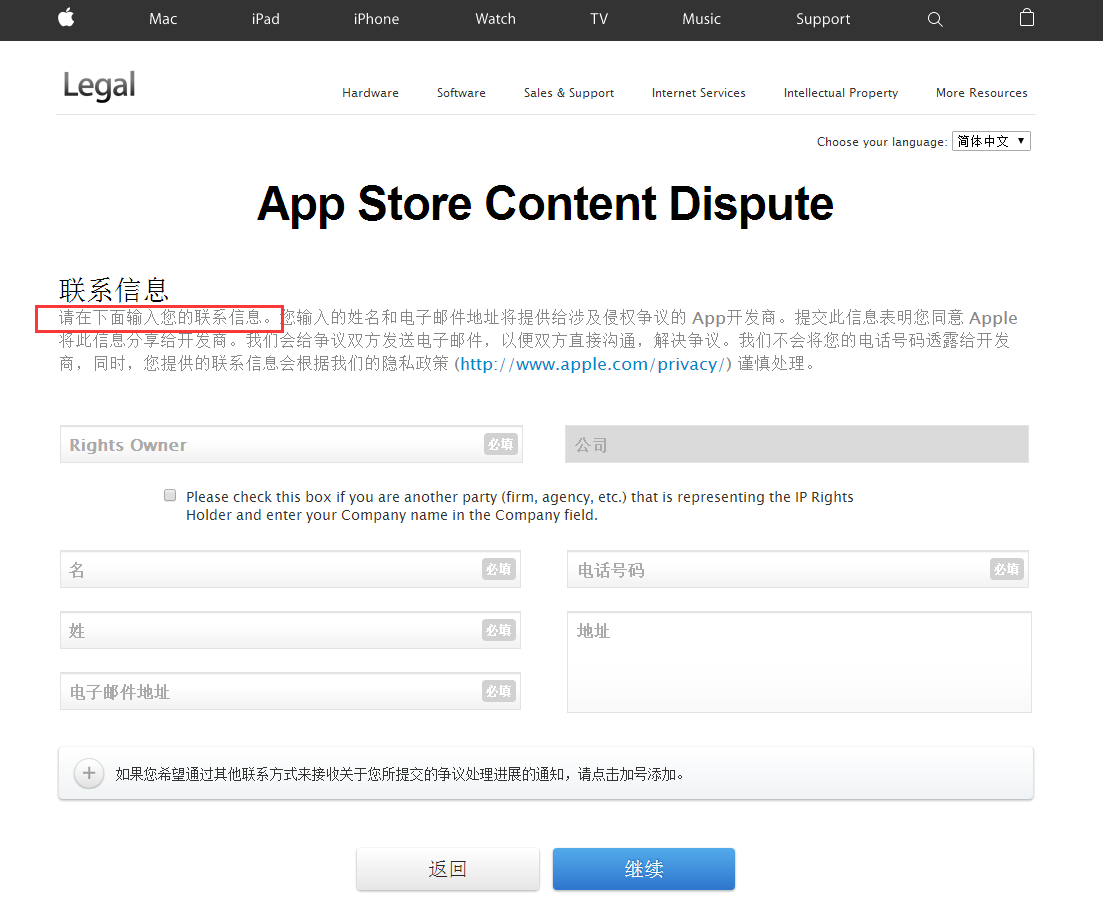Click the 返回 back button
Viewport: 1103px width, 911px height.
447,869
